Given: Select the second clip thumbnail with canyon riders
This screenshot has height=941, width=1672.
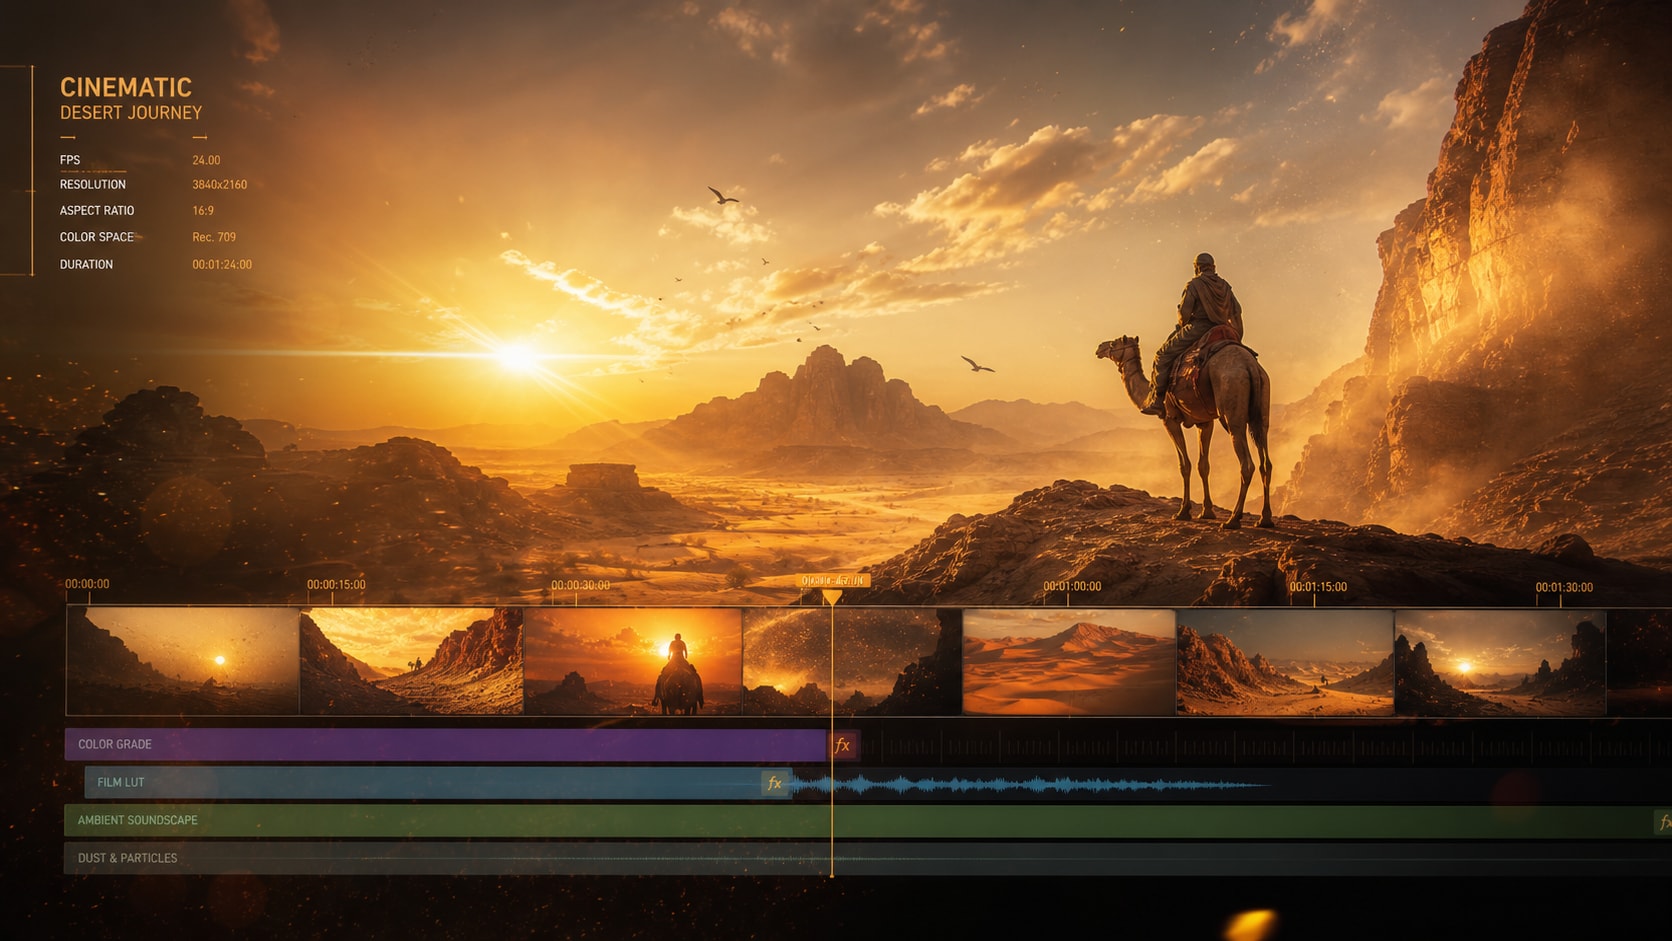Looking at the screenshot, I should 411,661.
